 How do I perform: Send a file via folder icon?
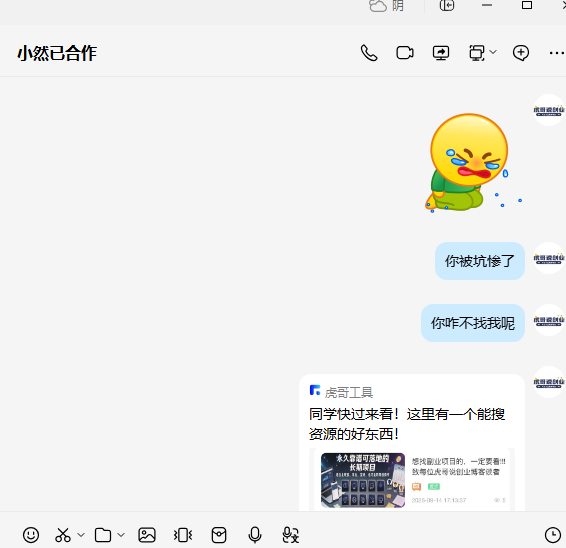103,535
